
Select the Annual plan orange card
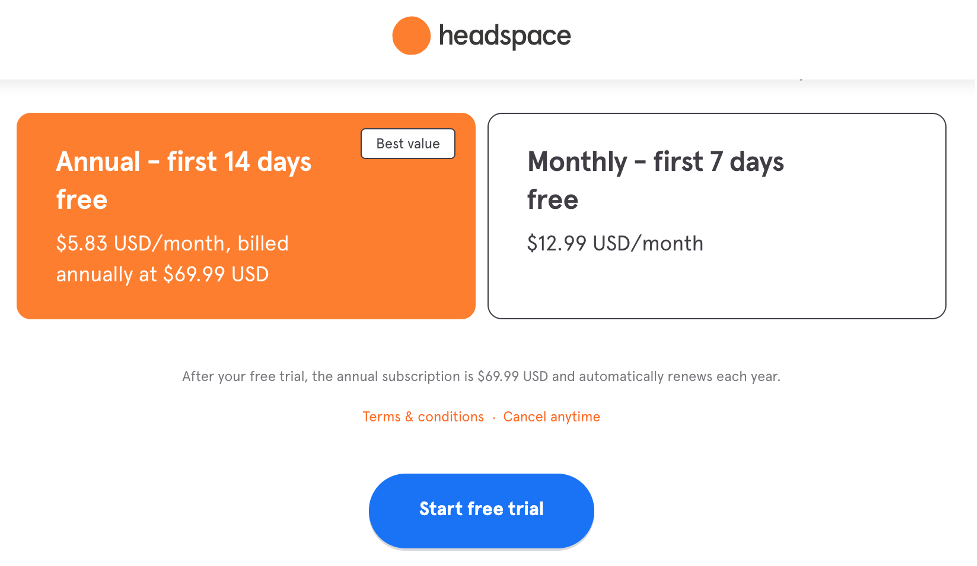pyautogui.click(x=246, y=216)
